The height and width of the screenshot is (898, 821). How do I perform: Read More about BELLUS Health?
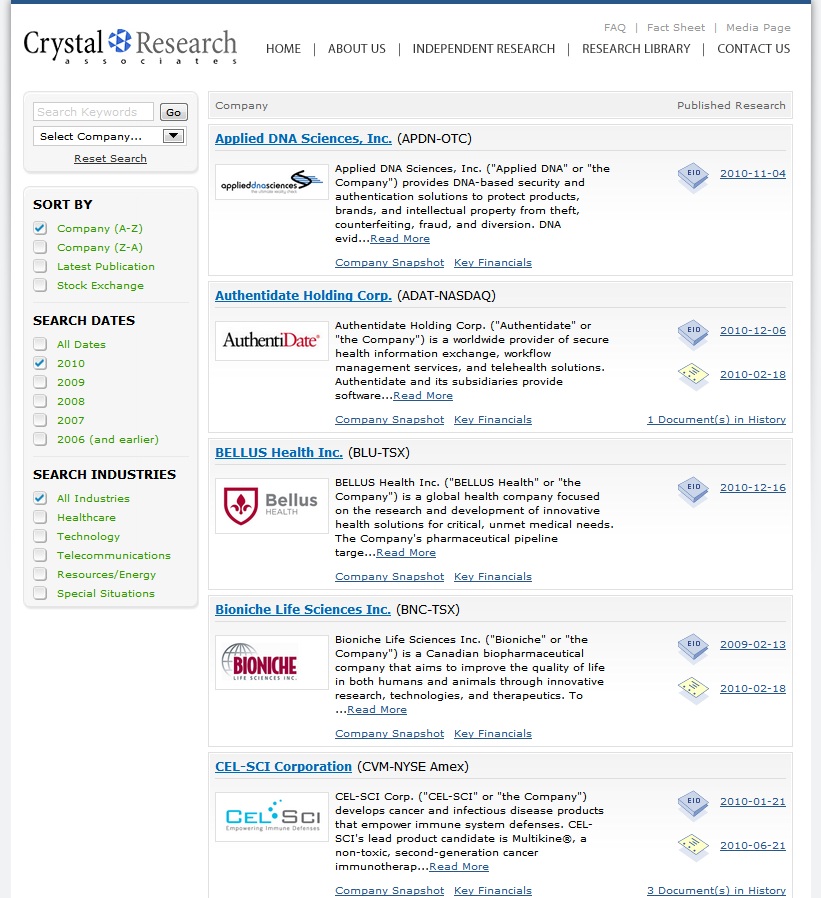coord(406,553)
